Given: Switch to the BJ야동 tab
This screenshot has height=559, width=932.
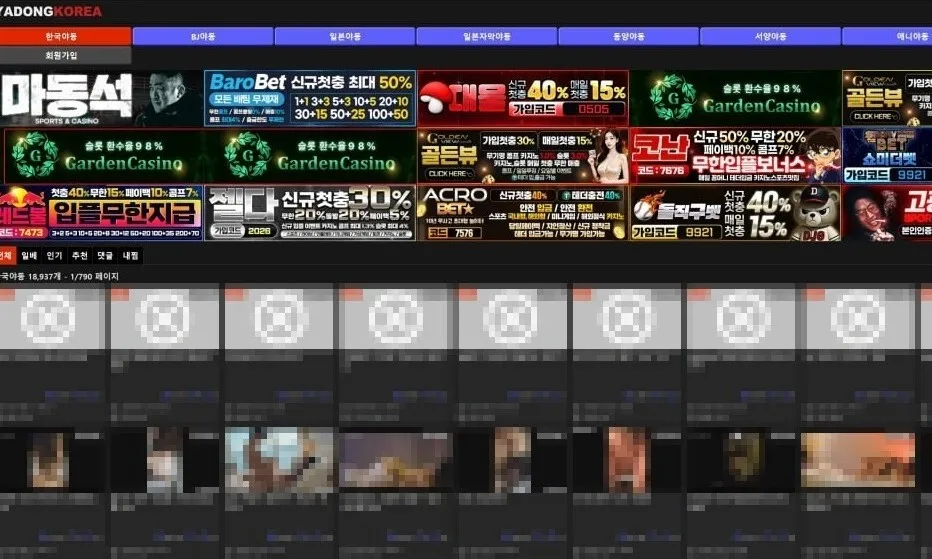Looking at the screenshot, I should [203, 36].
